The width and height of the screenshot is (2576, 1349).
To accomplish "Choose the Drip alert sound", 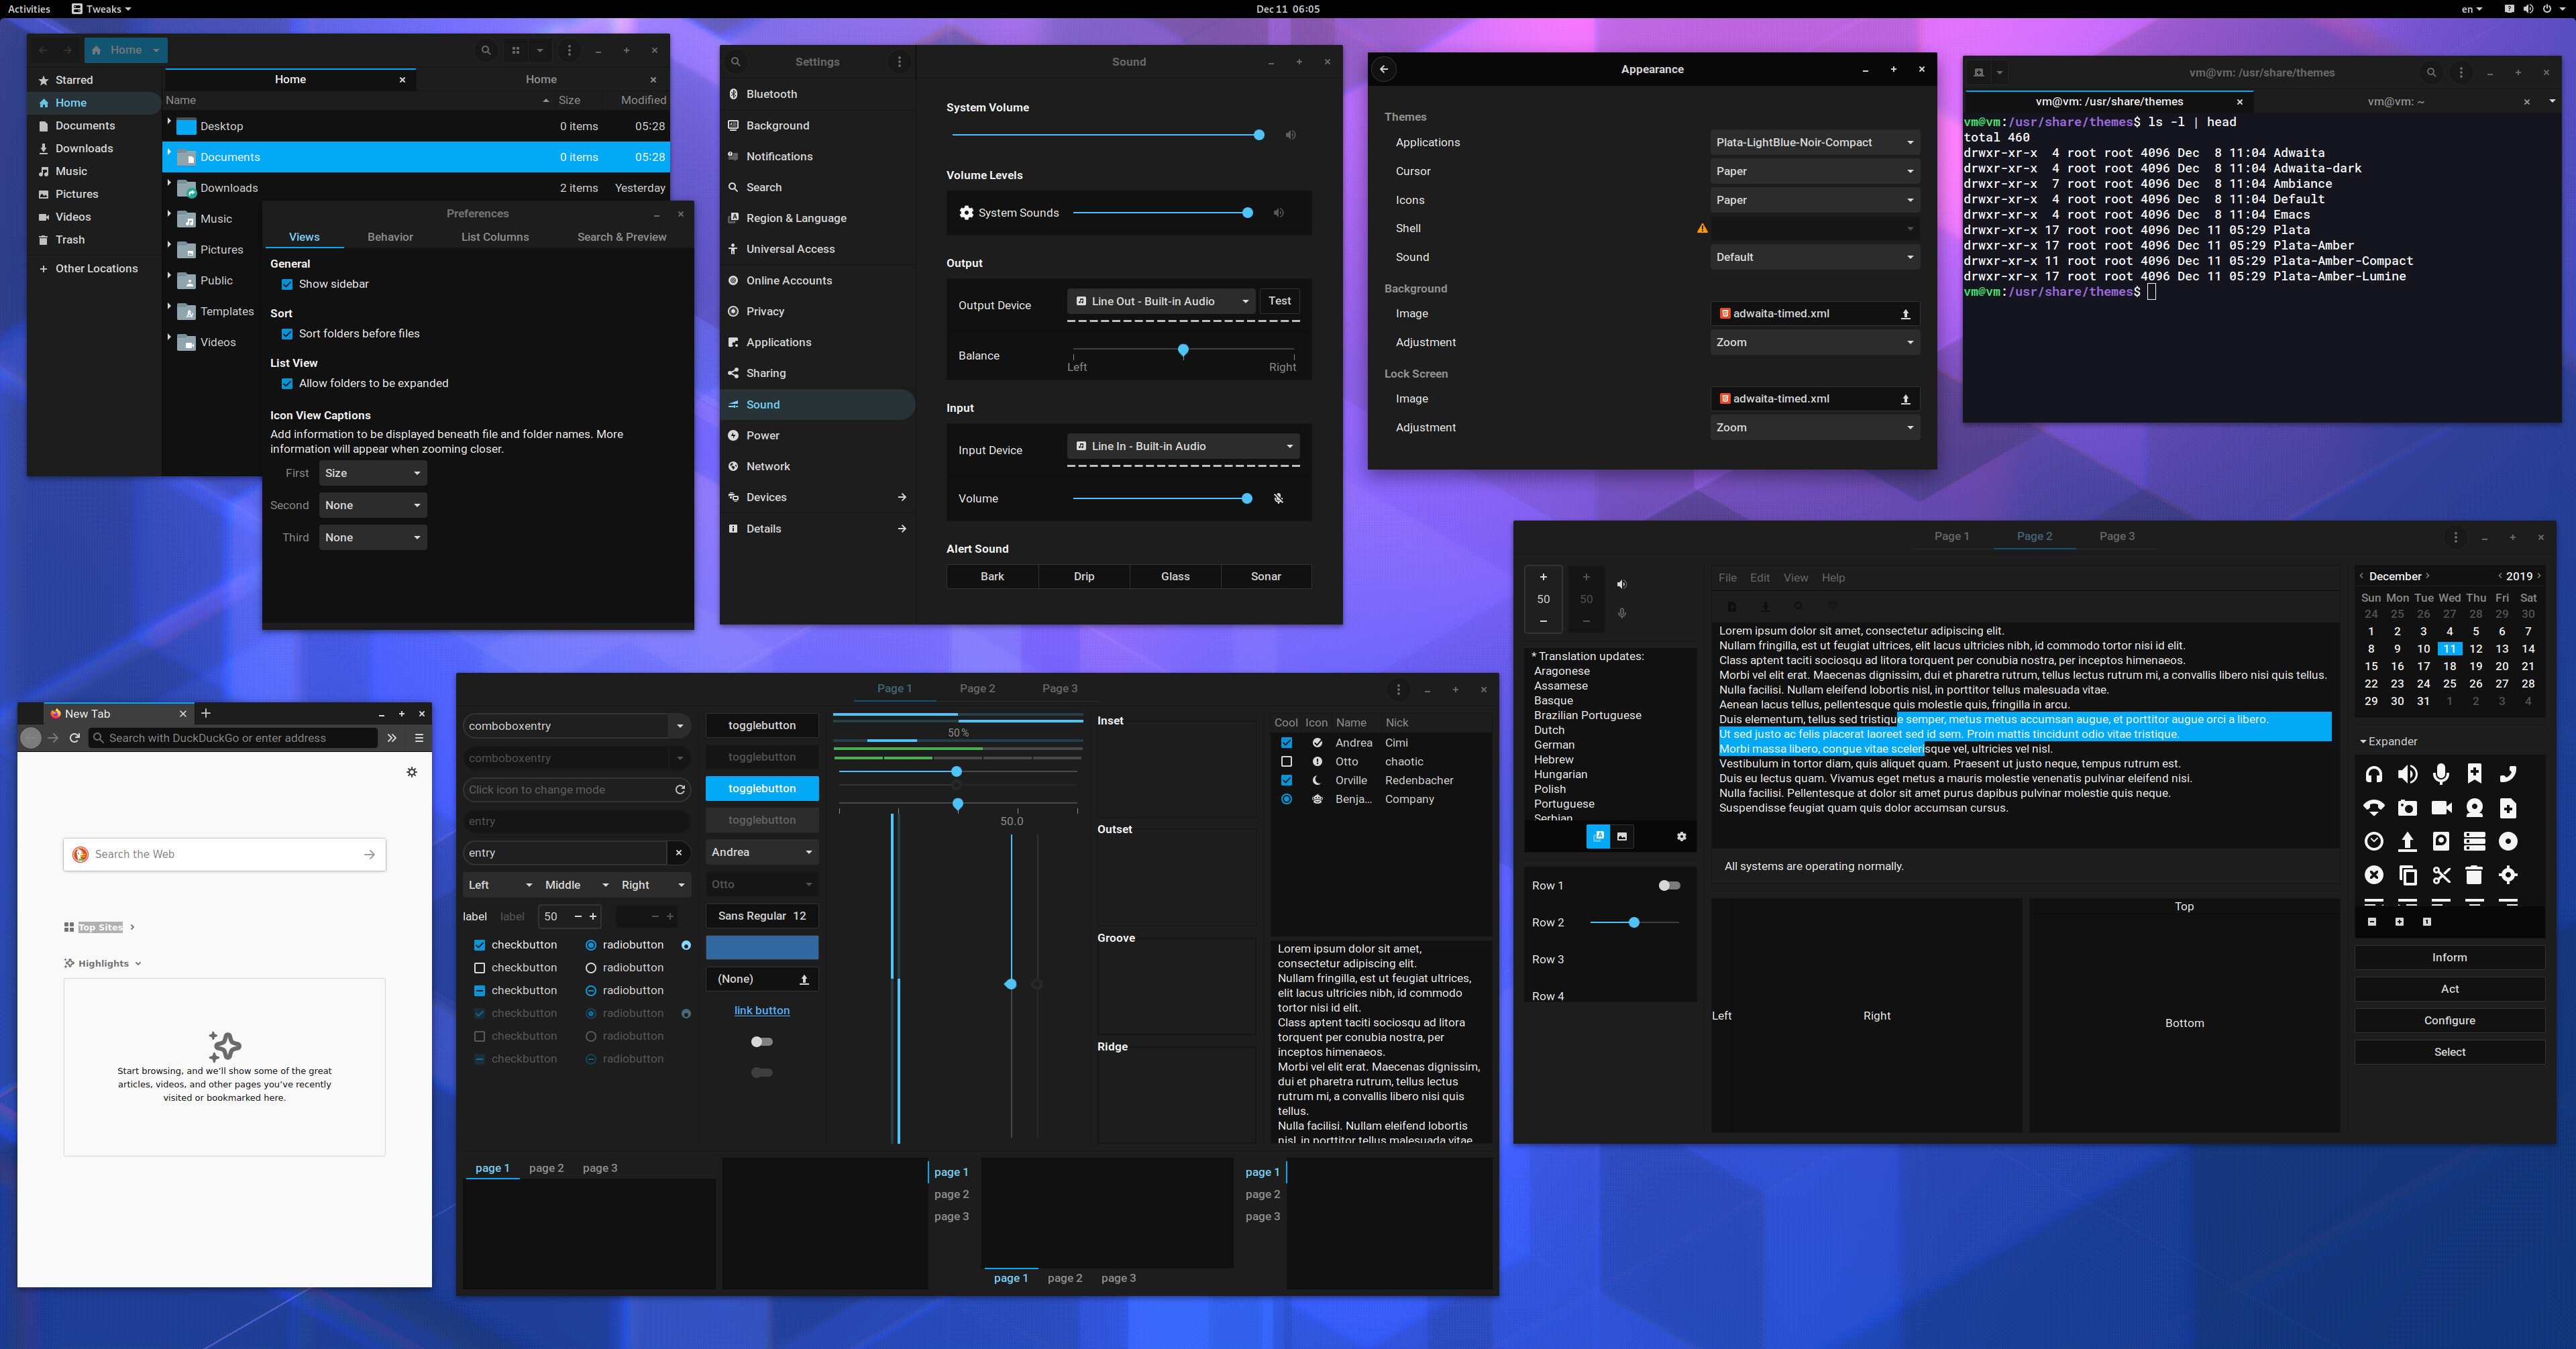I will pyautogui.click(x=1084, y=577).
